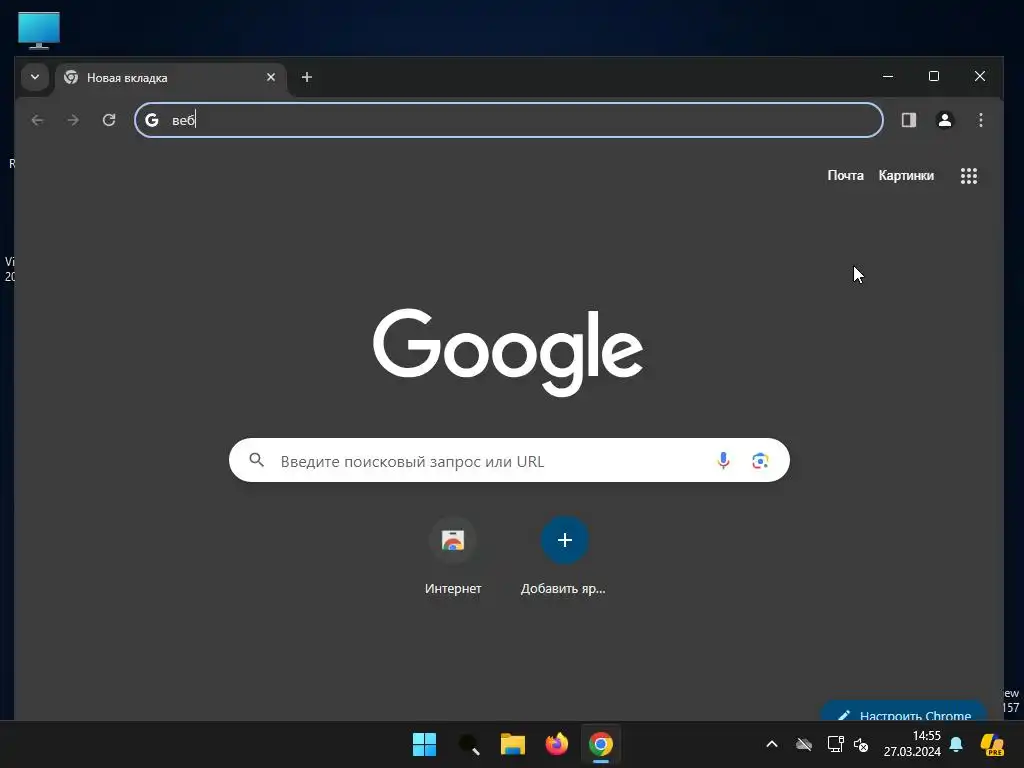
Task: Show hidden tray icons
Action: click(x=772, y=744)
